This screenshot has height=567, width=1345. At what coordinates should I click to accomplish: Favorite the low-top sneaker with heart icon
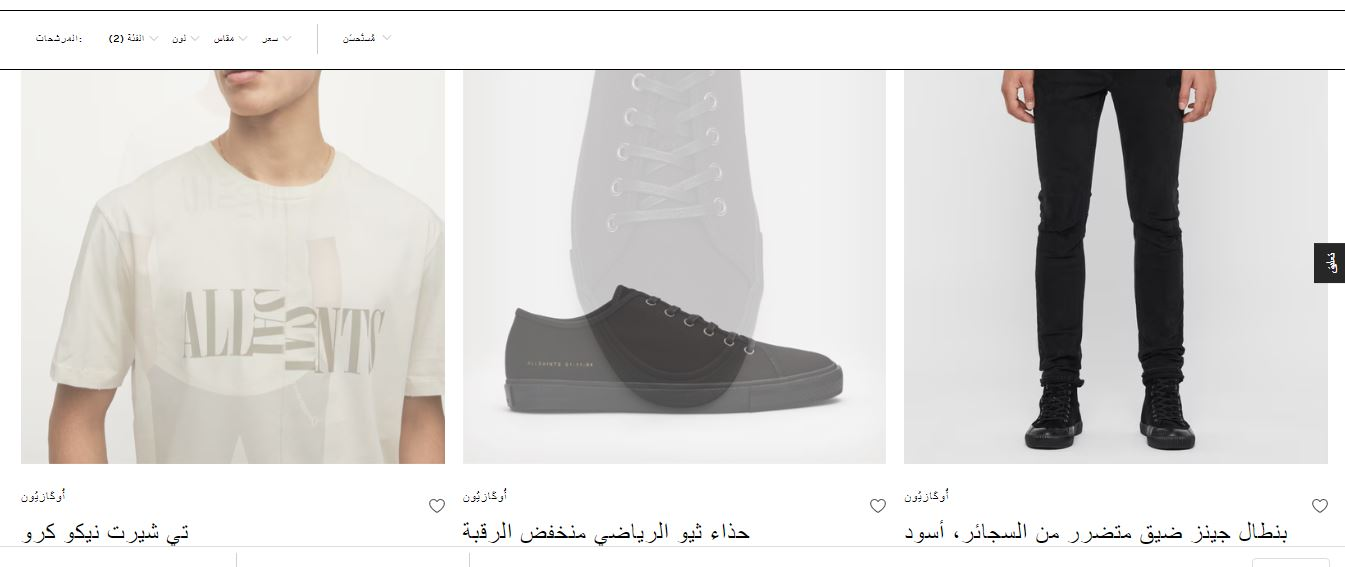[878, 506]
